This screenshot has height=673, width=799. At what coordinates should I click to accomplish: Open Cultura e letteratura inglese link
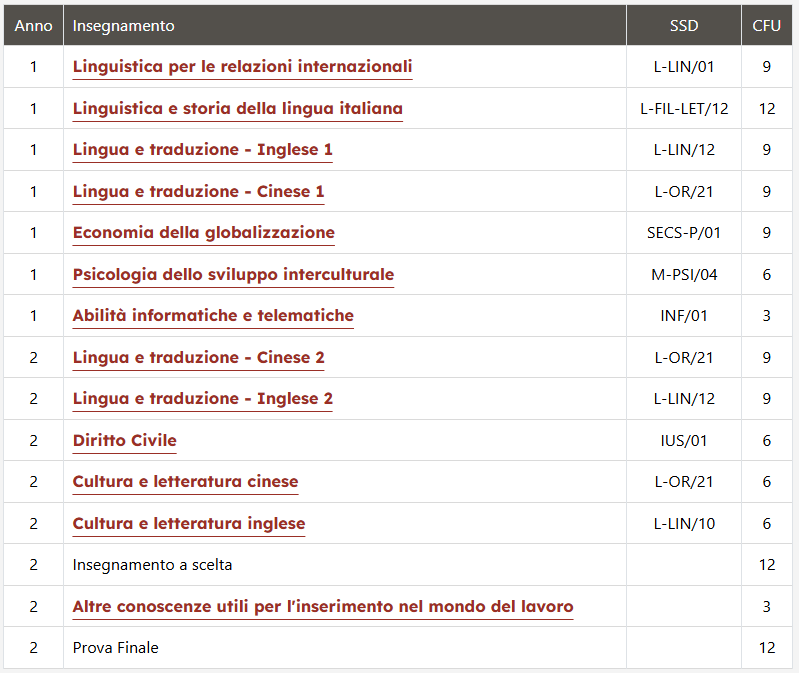(189, 524)
